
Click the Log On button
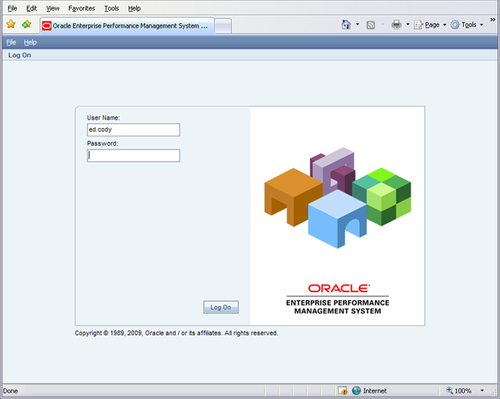(x=221, y=307)
